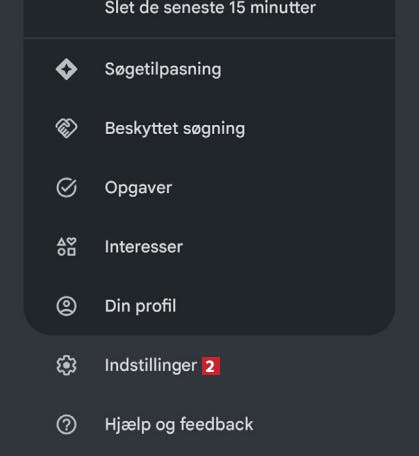Image resolution: width=419 pixels, height=456 pixels.
Task: Click the Indstillinger gear icon
Action: 66,365
